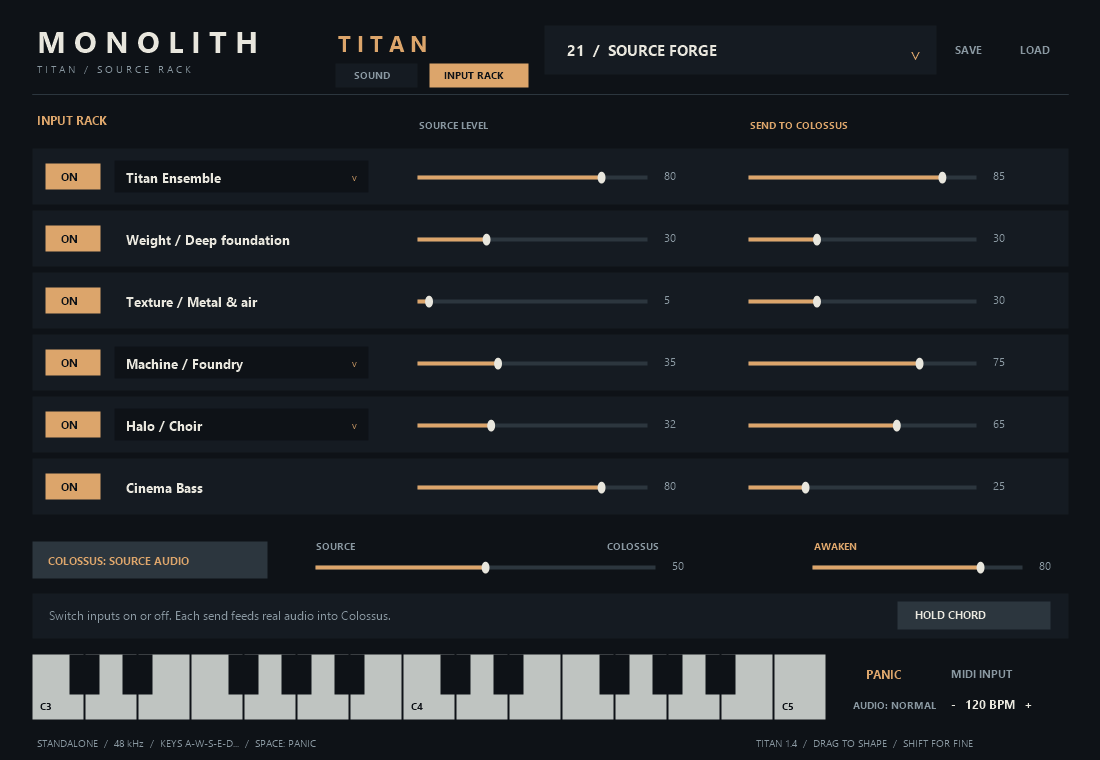The image size is (1100, 760).
Task: Click the SAVE preset button
Action: point(968,50)
